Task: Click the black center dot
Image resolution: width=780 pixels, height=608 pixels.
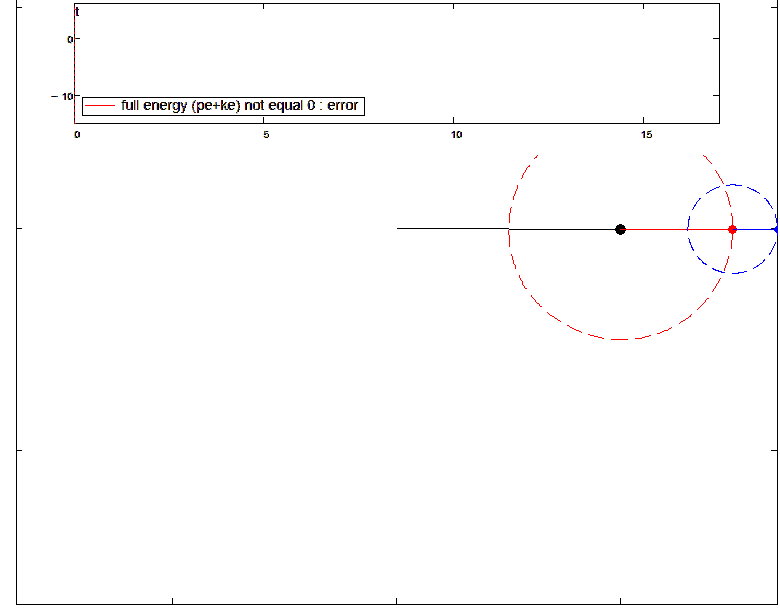Action: click(620, 229)
